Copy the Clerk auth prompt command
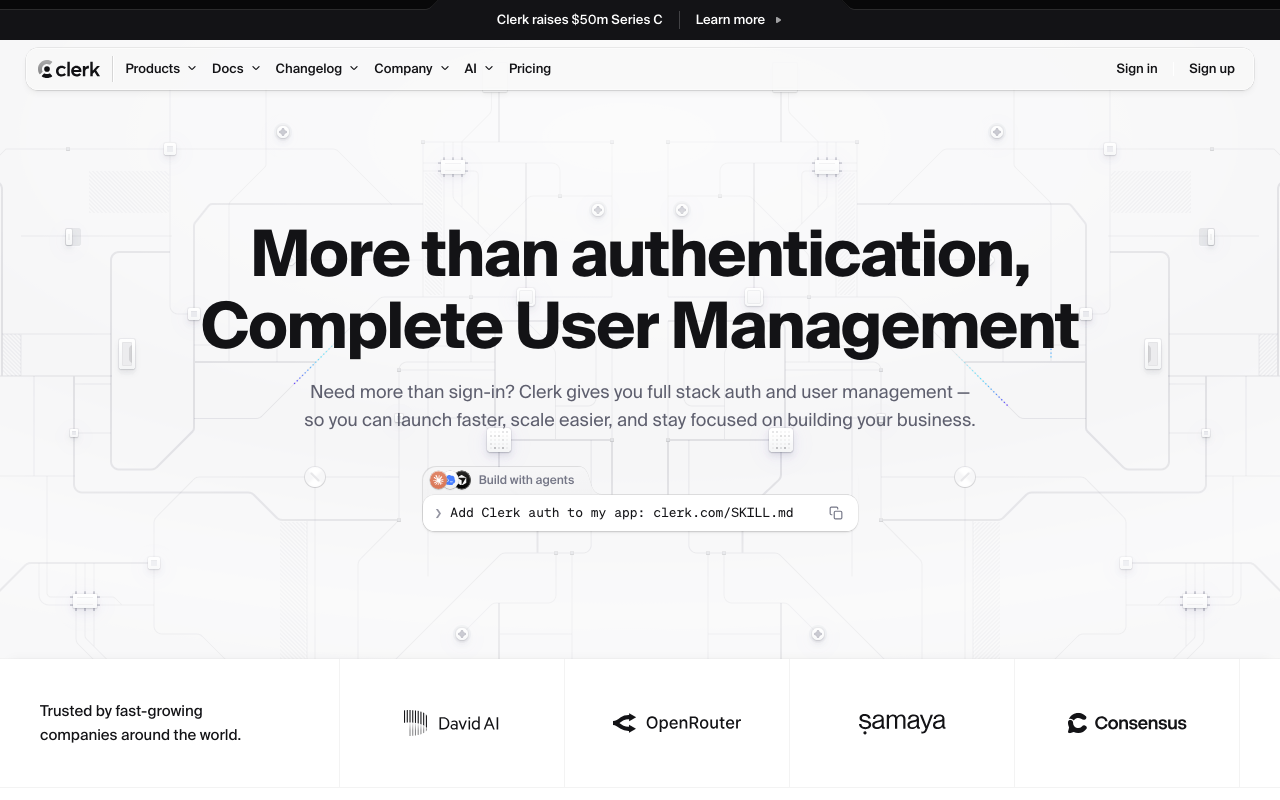The image size is (1280, 800). [x=836, y=513]
